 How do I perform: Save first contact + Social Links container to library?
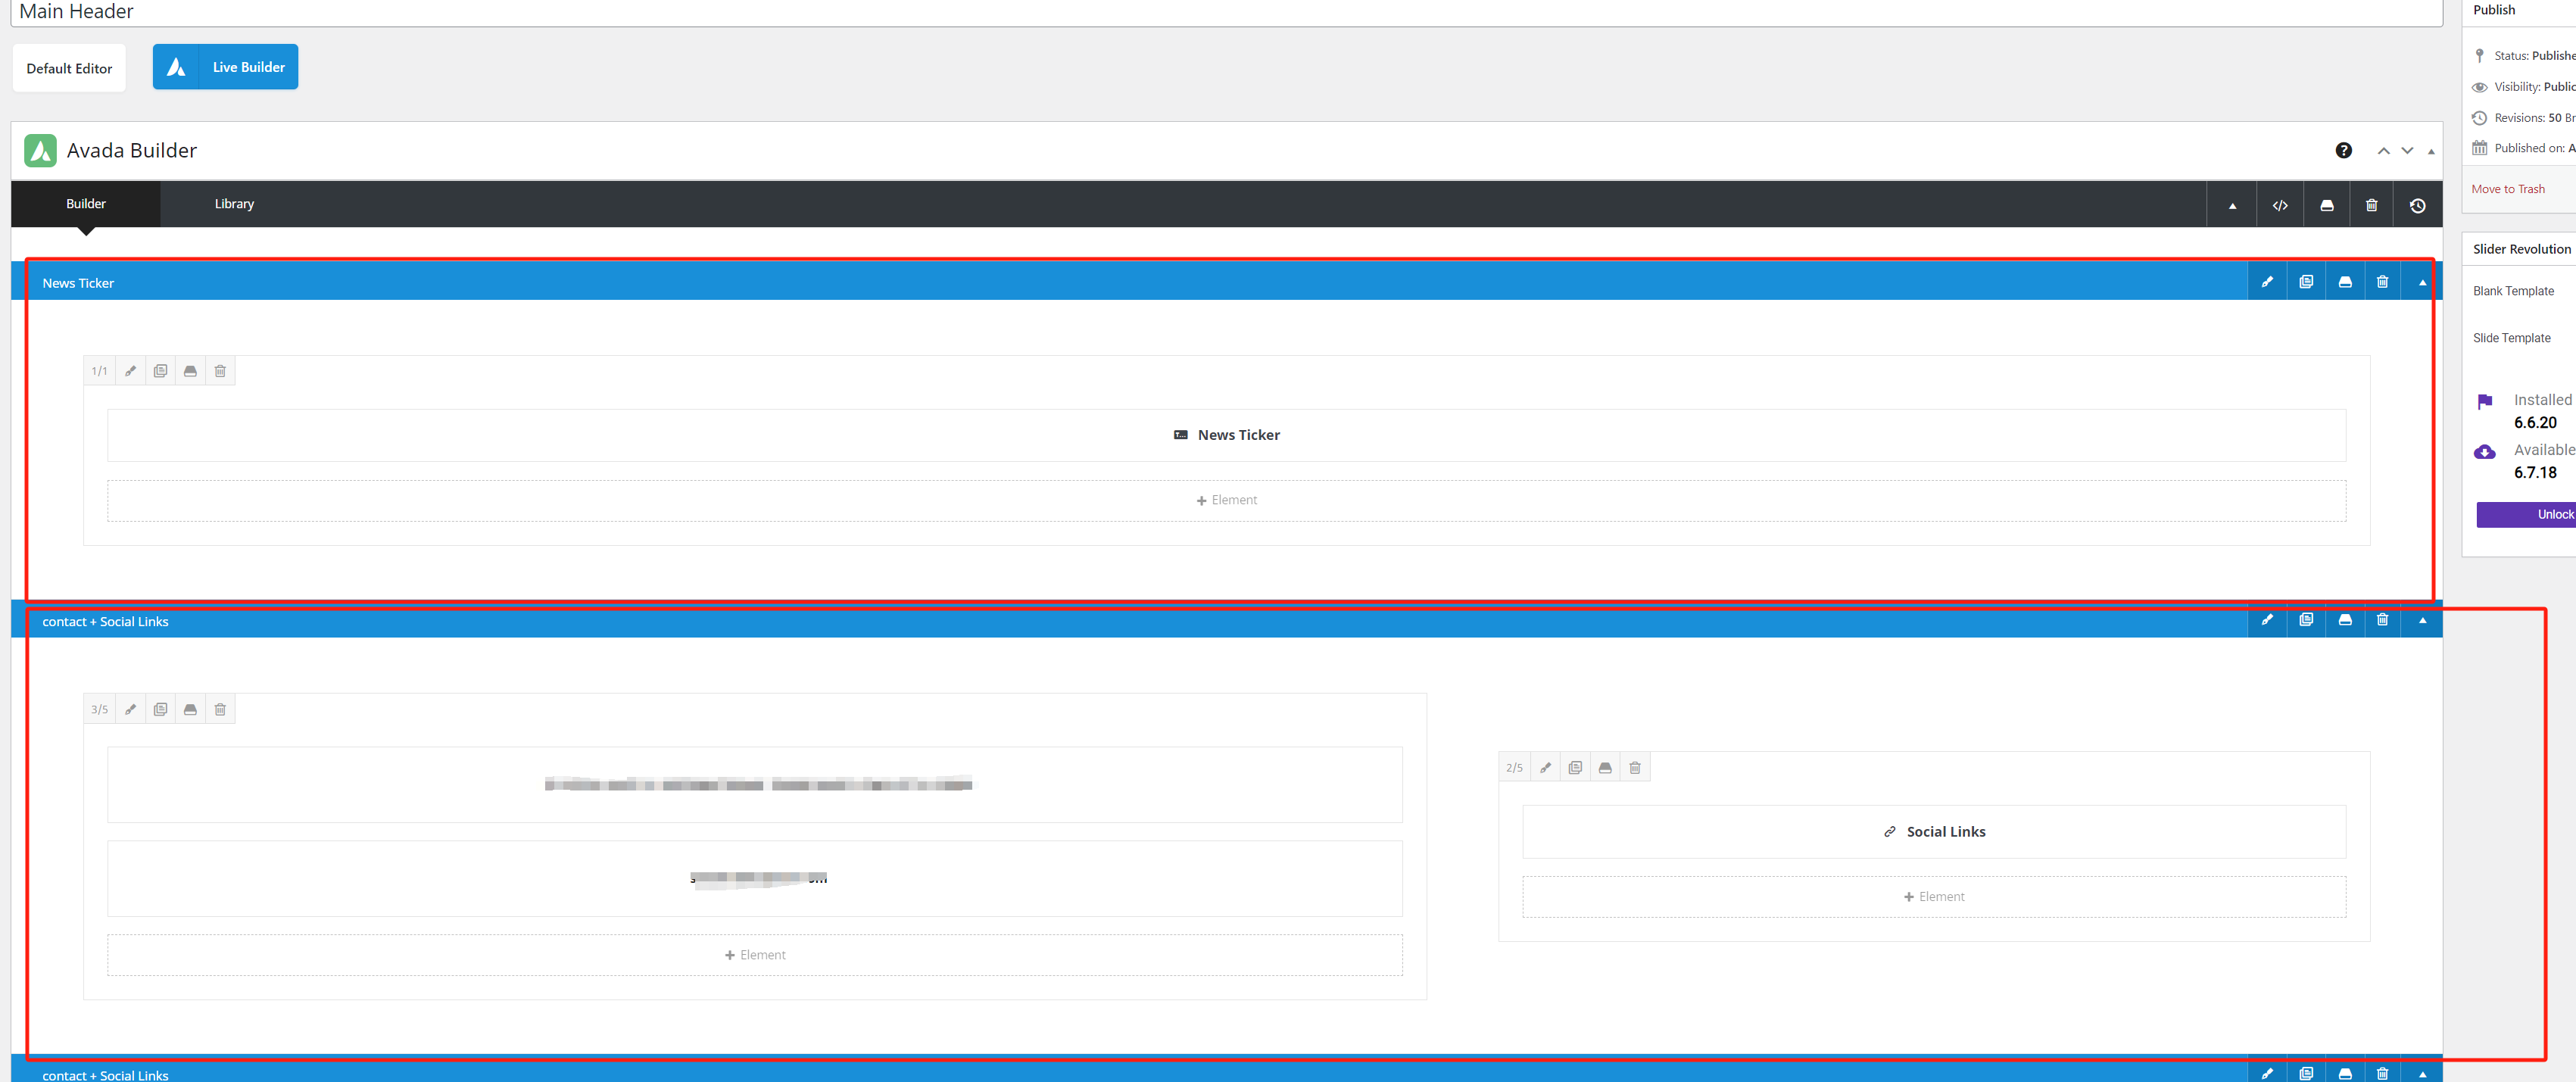(x=2345, y=620)
